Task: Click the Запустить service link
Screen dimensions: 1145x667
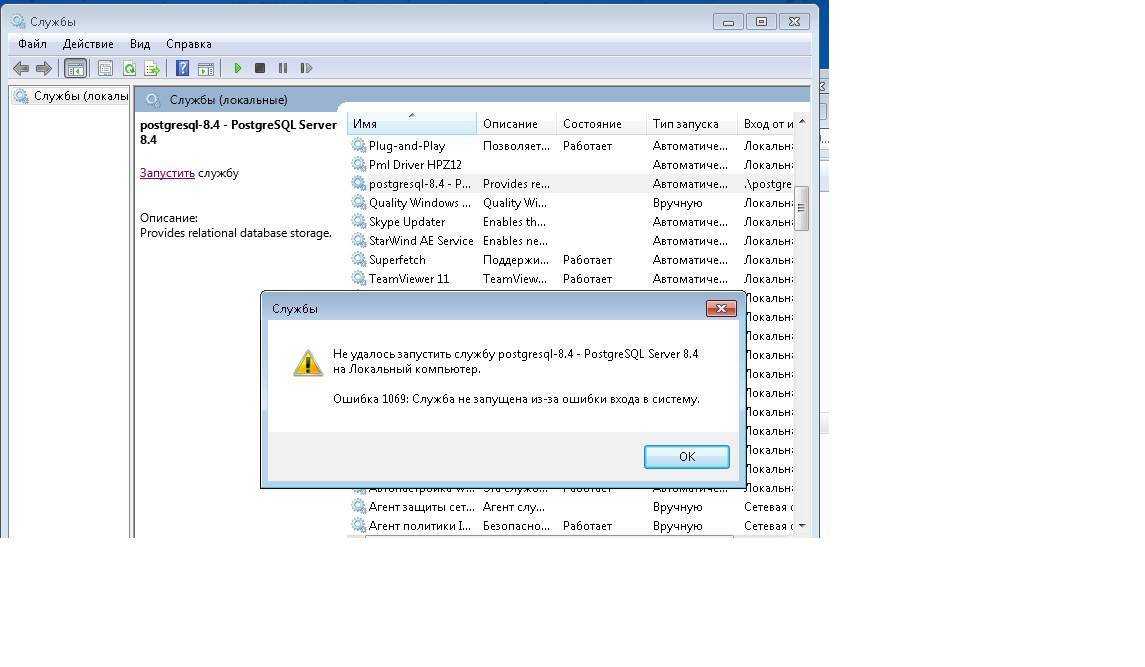Action: 167,173
